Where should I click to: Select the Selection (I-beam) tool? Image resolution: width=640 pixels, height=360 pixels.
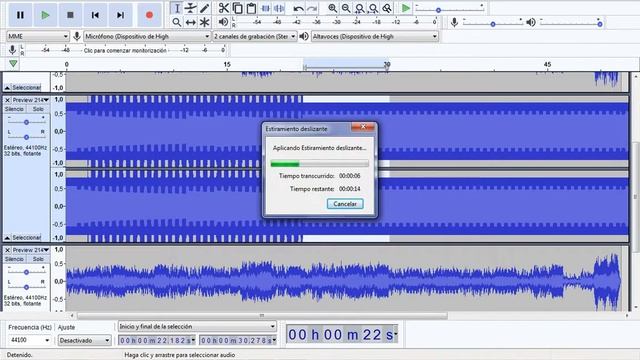[x=177, y=8]
